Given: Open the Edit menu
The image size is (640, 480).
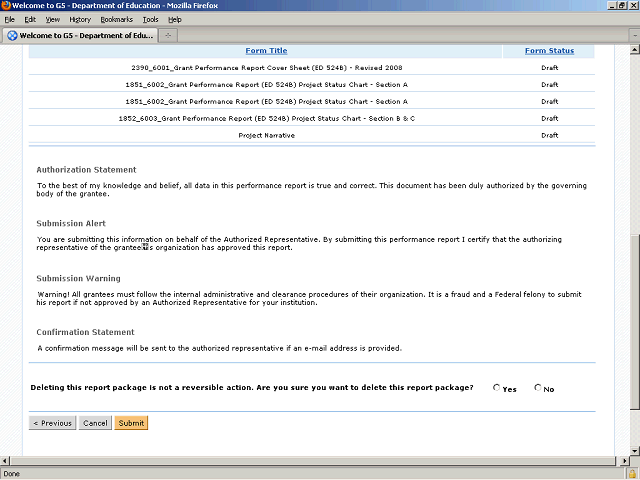Looking at the screenshot, I should click(30, 20).
